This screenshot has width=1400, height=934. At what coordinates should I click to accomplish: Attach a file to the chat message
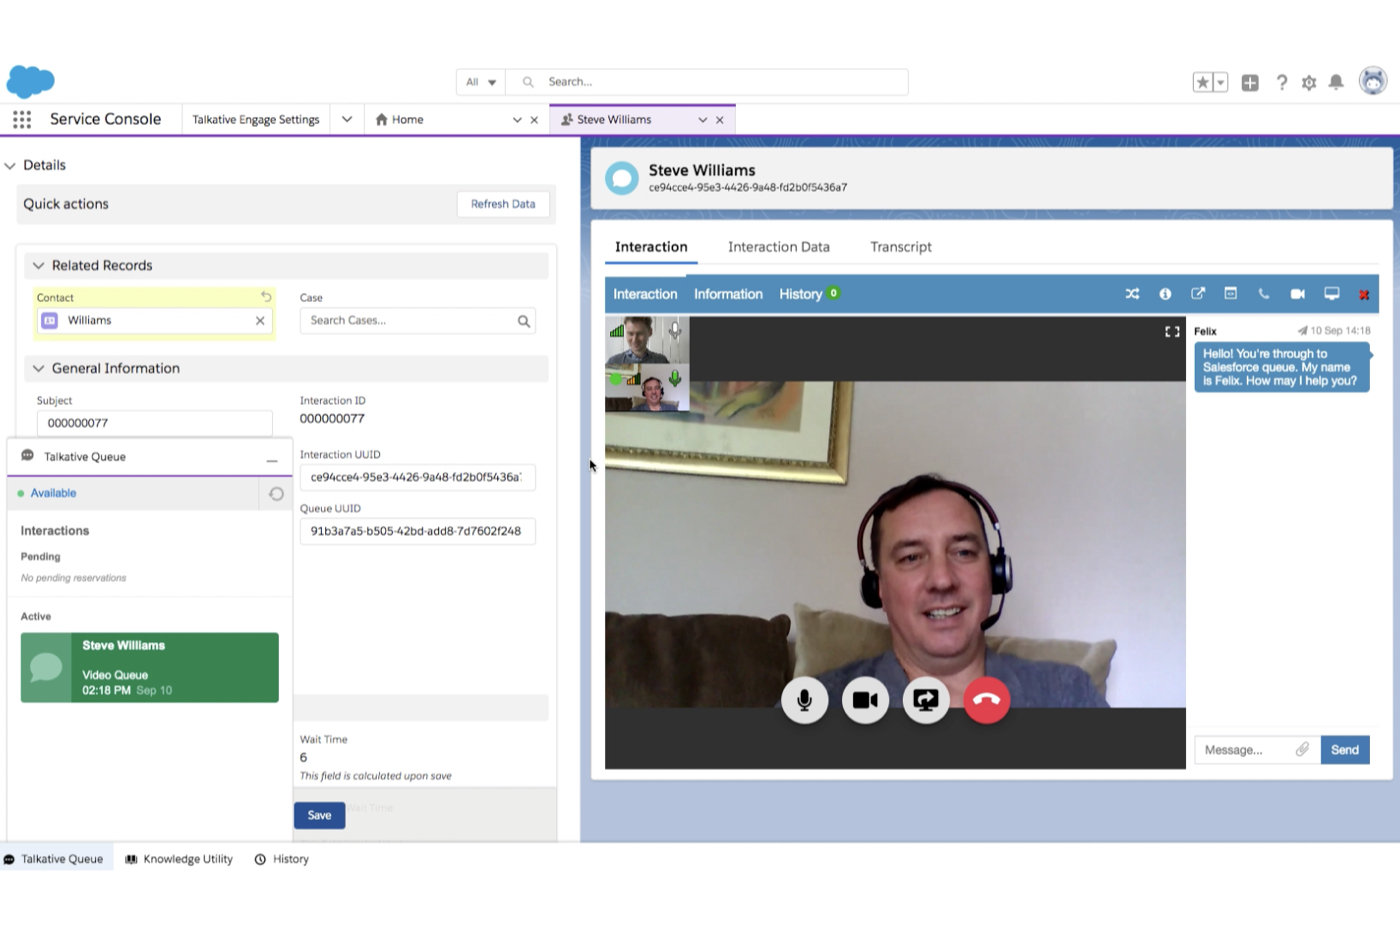[x=1303, y=749]
